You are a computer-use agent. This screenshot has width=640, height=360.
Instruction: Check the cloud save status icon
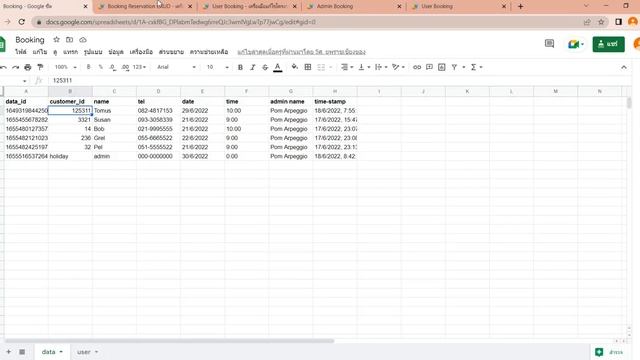point(83,40)
